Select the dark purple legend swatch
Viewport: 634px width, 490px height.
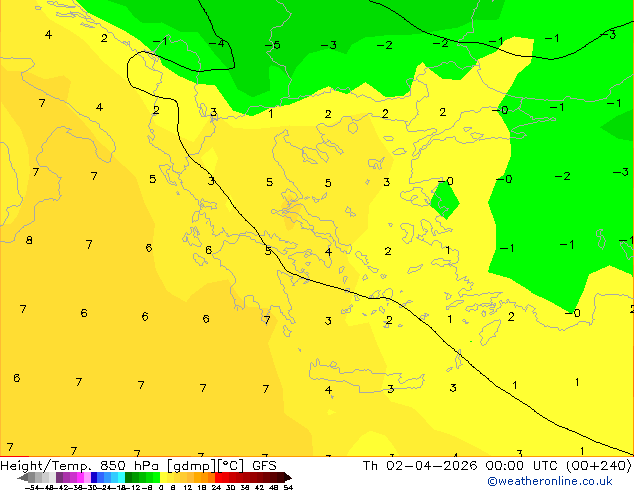click(x=59, y=477)
